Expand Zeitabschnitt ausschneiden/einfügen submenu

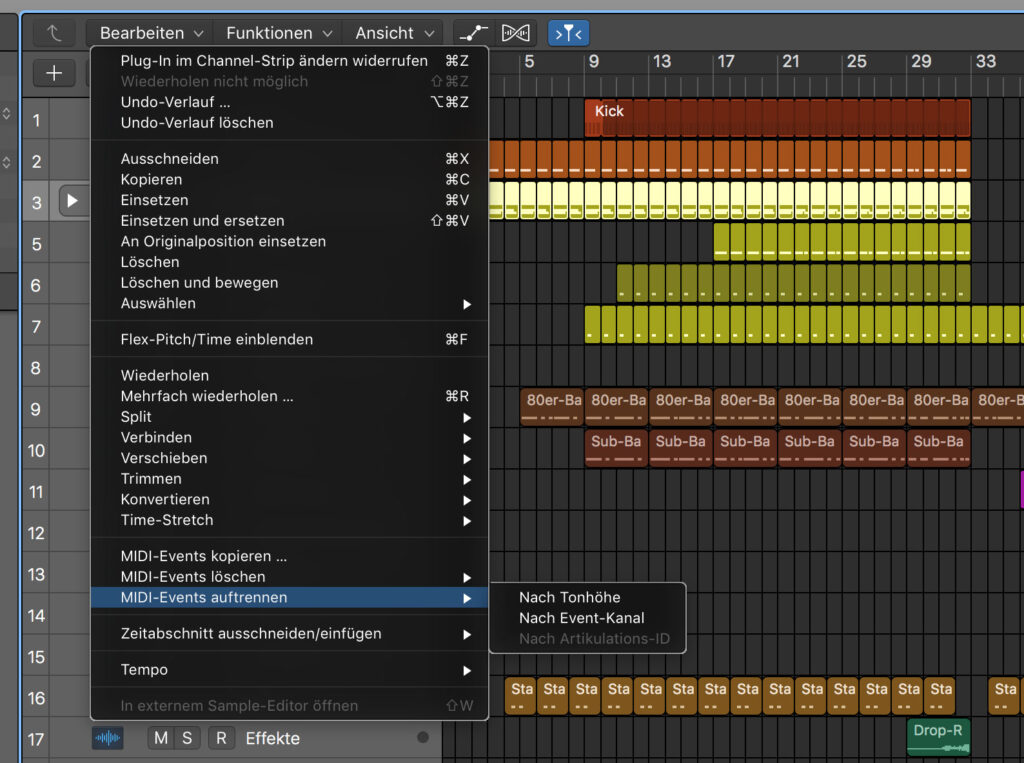(x=289, y=634)
